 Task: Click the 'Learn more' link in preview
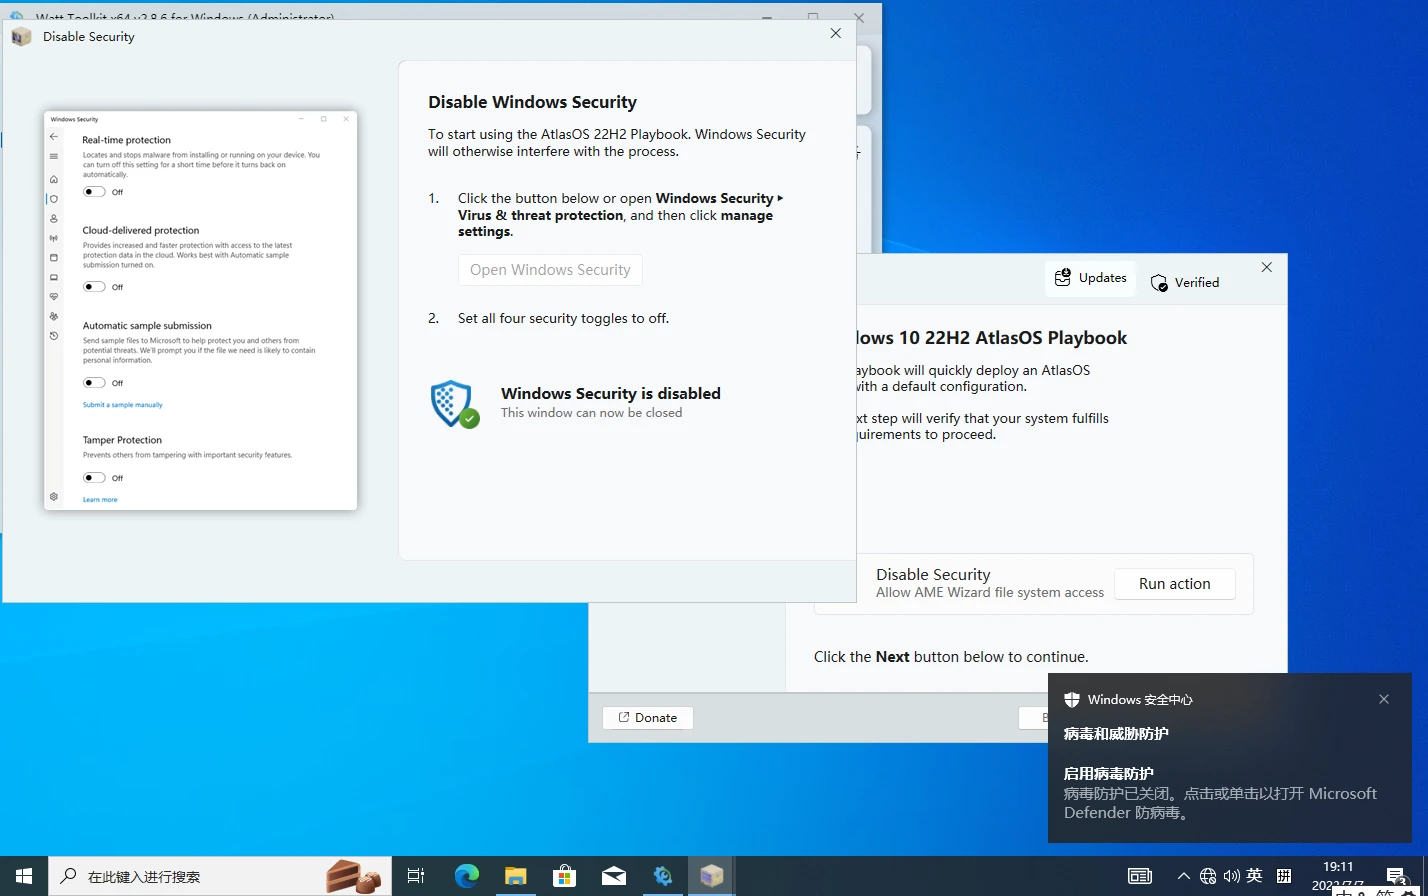pos(100,499)
